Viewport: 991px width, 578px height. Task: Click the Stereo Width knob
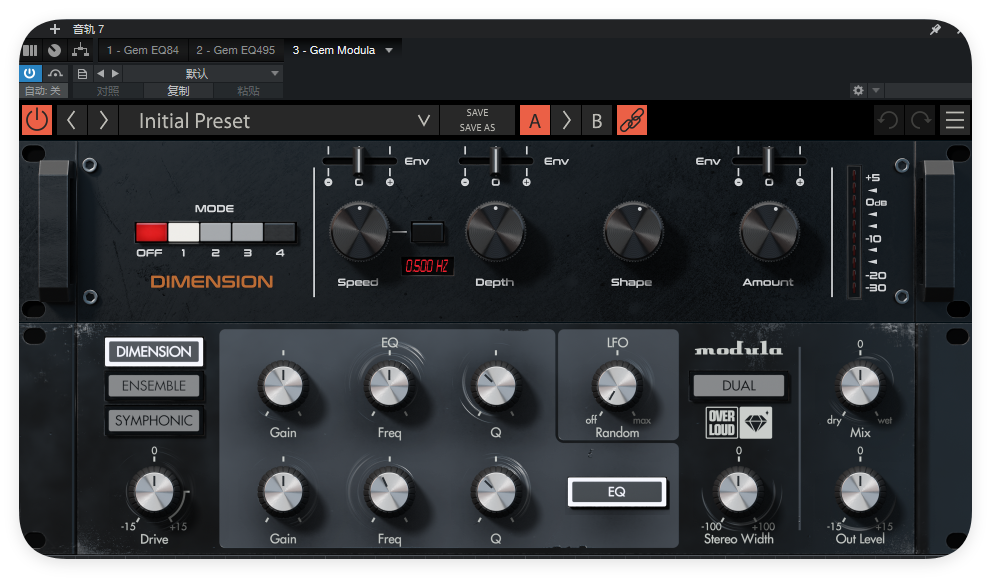[738, 492]
